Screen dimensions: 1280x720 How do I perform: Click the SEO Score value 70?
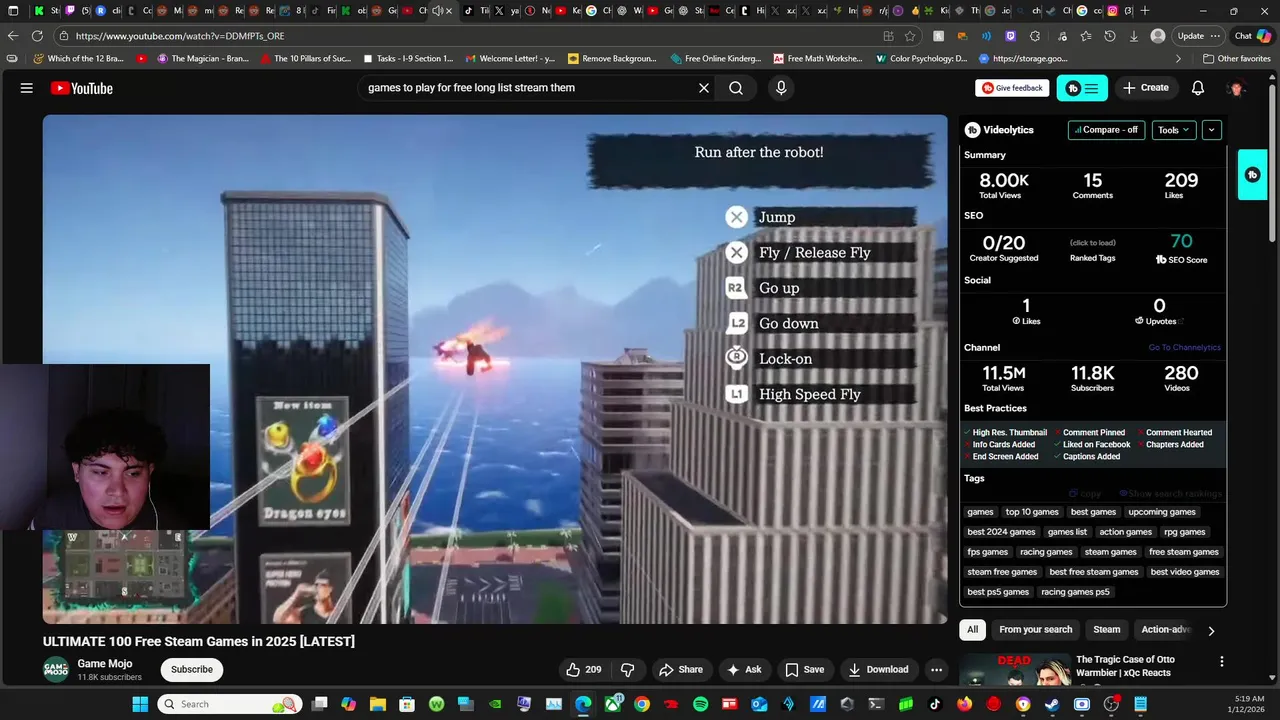pyautogui.click(x=1181, y=241)
